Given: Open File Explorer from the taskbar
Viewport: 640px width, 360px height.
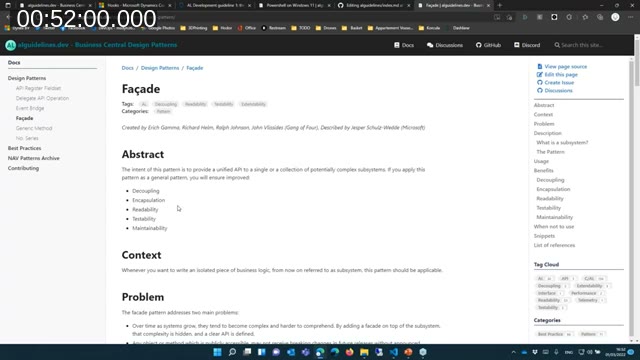Looking at the screenshot, I should [364, 352].
